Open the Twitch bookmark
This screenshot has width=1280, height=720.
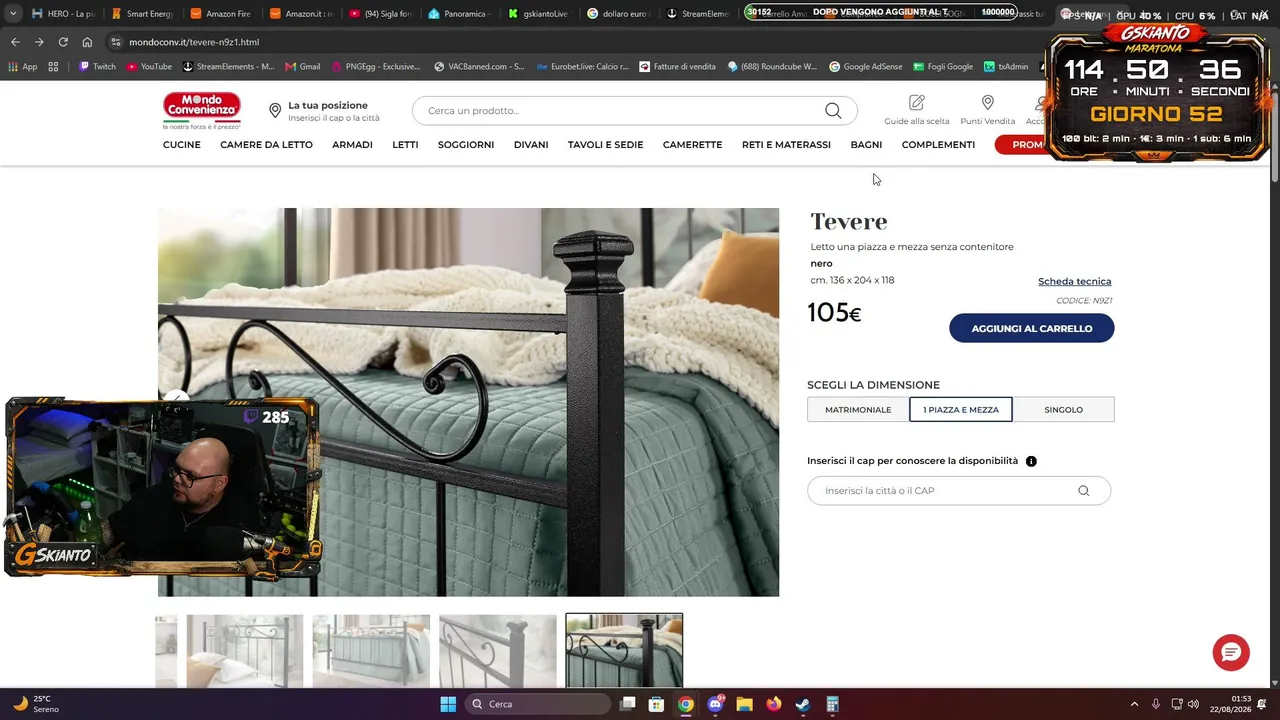96,67
